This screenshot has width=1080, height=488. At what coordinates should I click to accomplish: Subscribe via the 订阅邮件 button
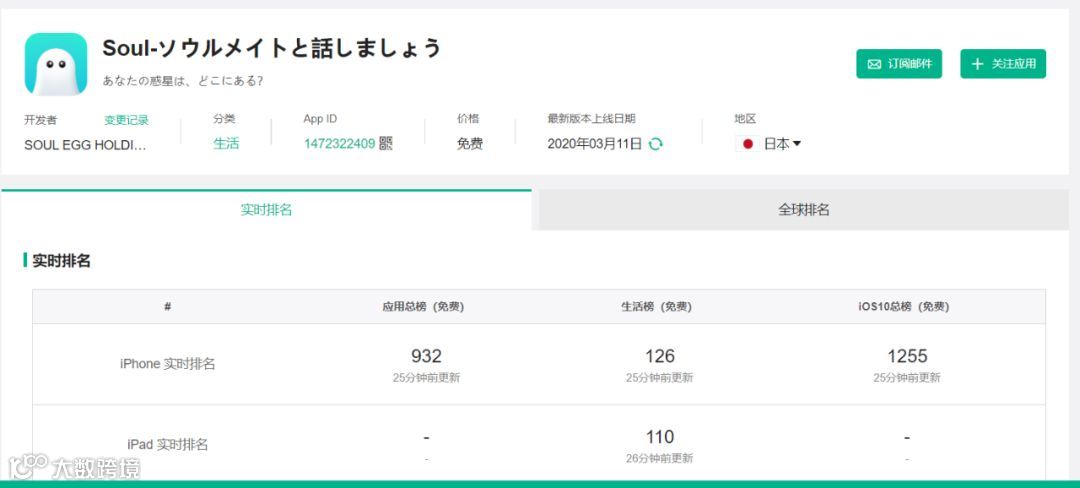pyautogui.click(x=899, y=64)
